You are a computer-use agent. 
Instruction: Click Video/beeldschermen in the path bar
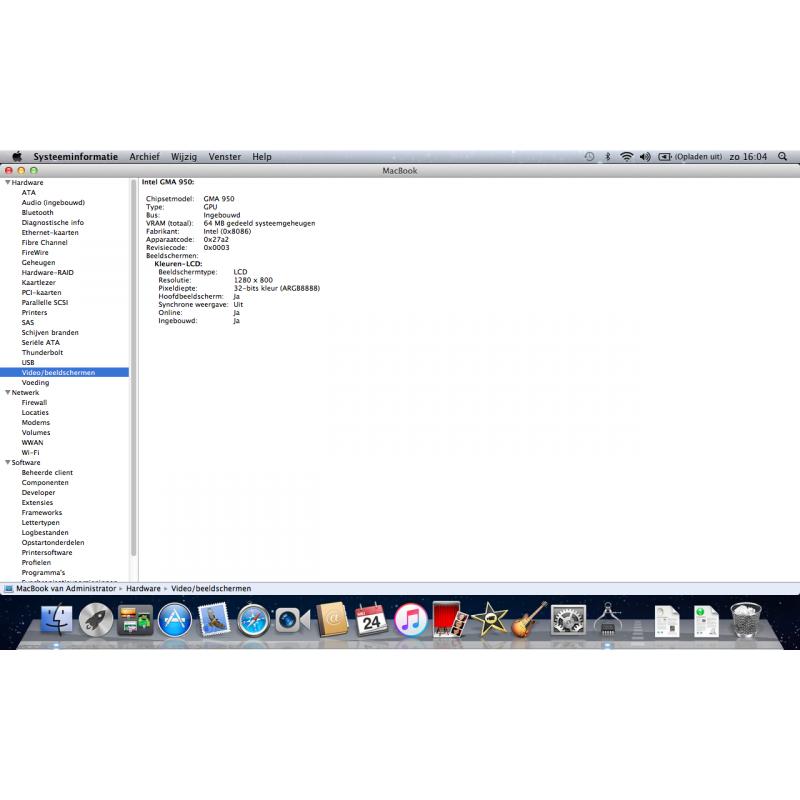(211, 588)
